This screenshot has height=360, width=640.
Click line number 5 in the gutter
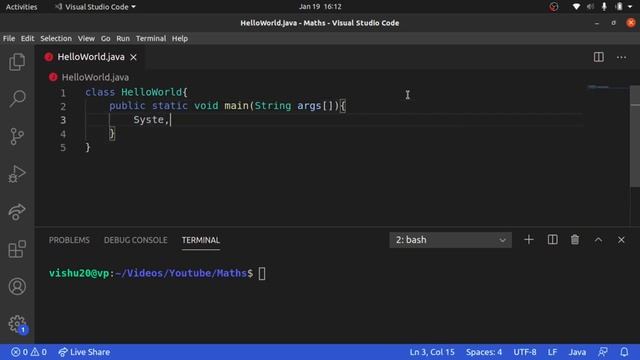click(x=63, y=147)
